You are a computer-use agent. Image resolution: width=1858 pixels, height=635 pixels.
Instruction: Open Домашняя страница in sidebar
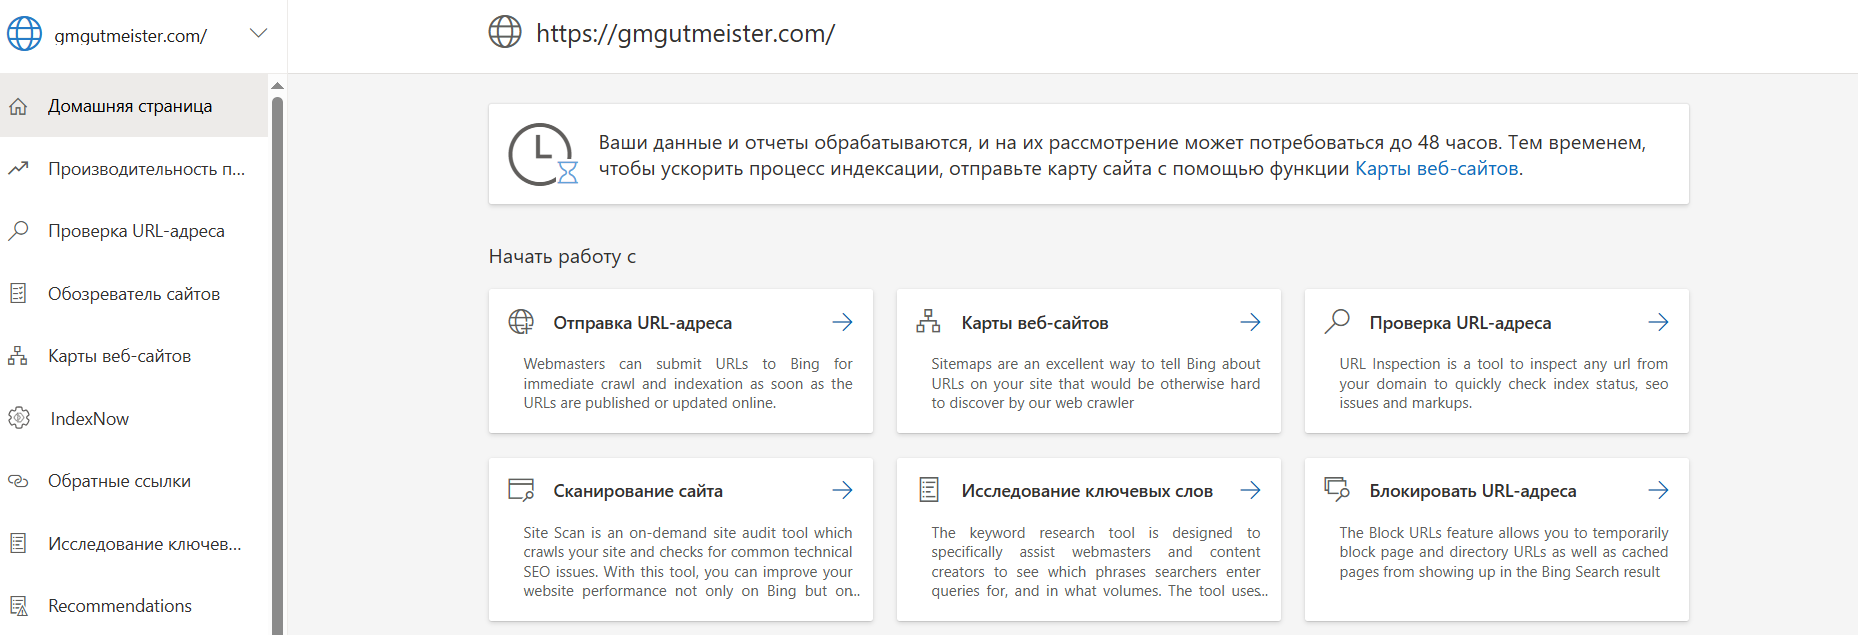coord(134,106)
